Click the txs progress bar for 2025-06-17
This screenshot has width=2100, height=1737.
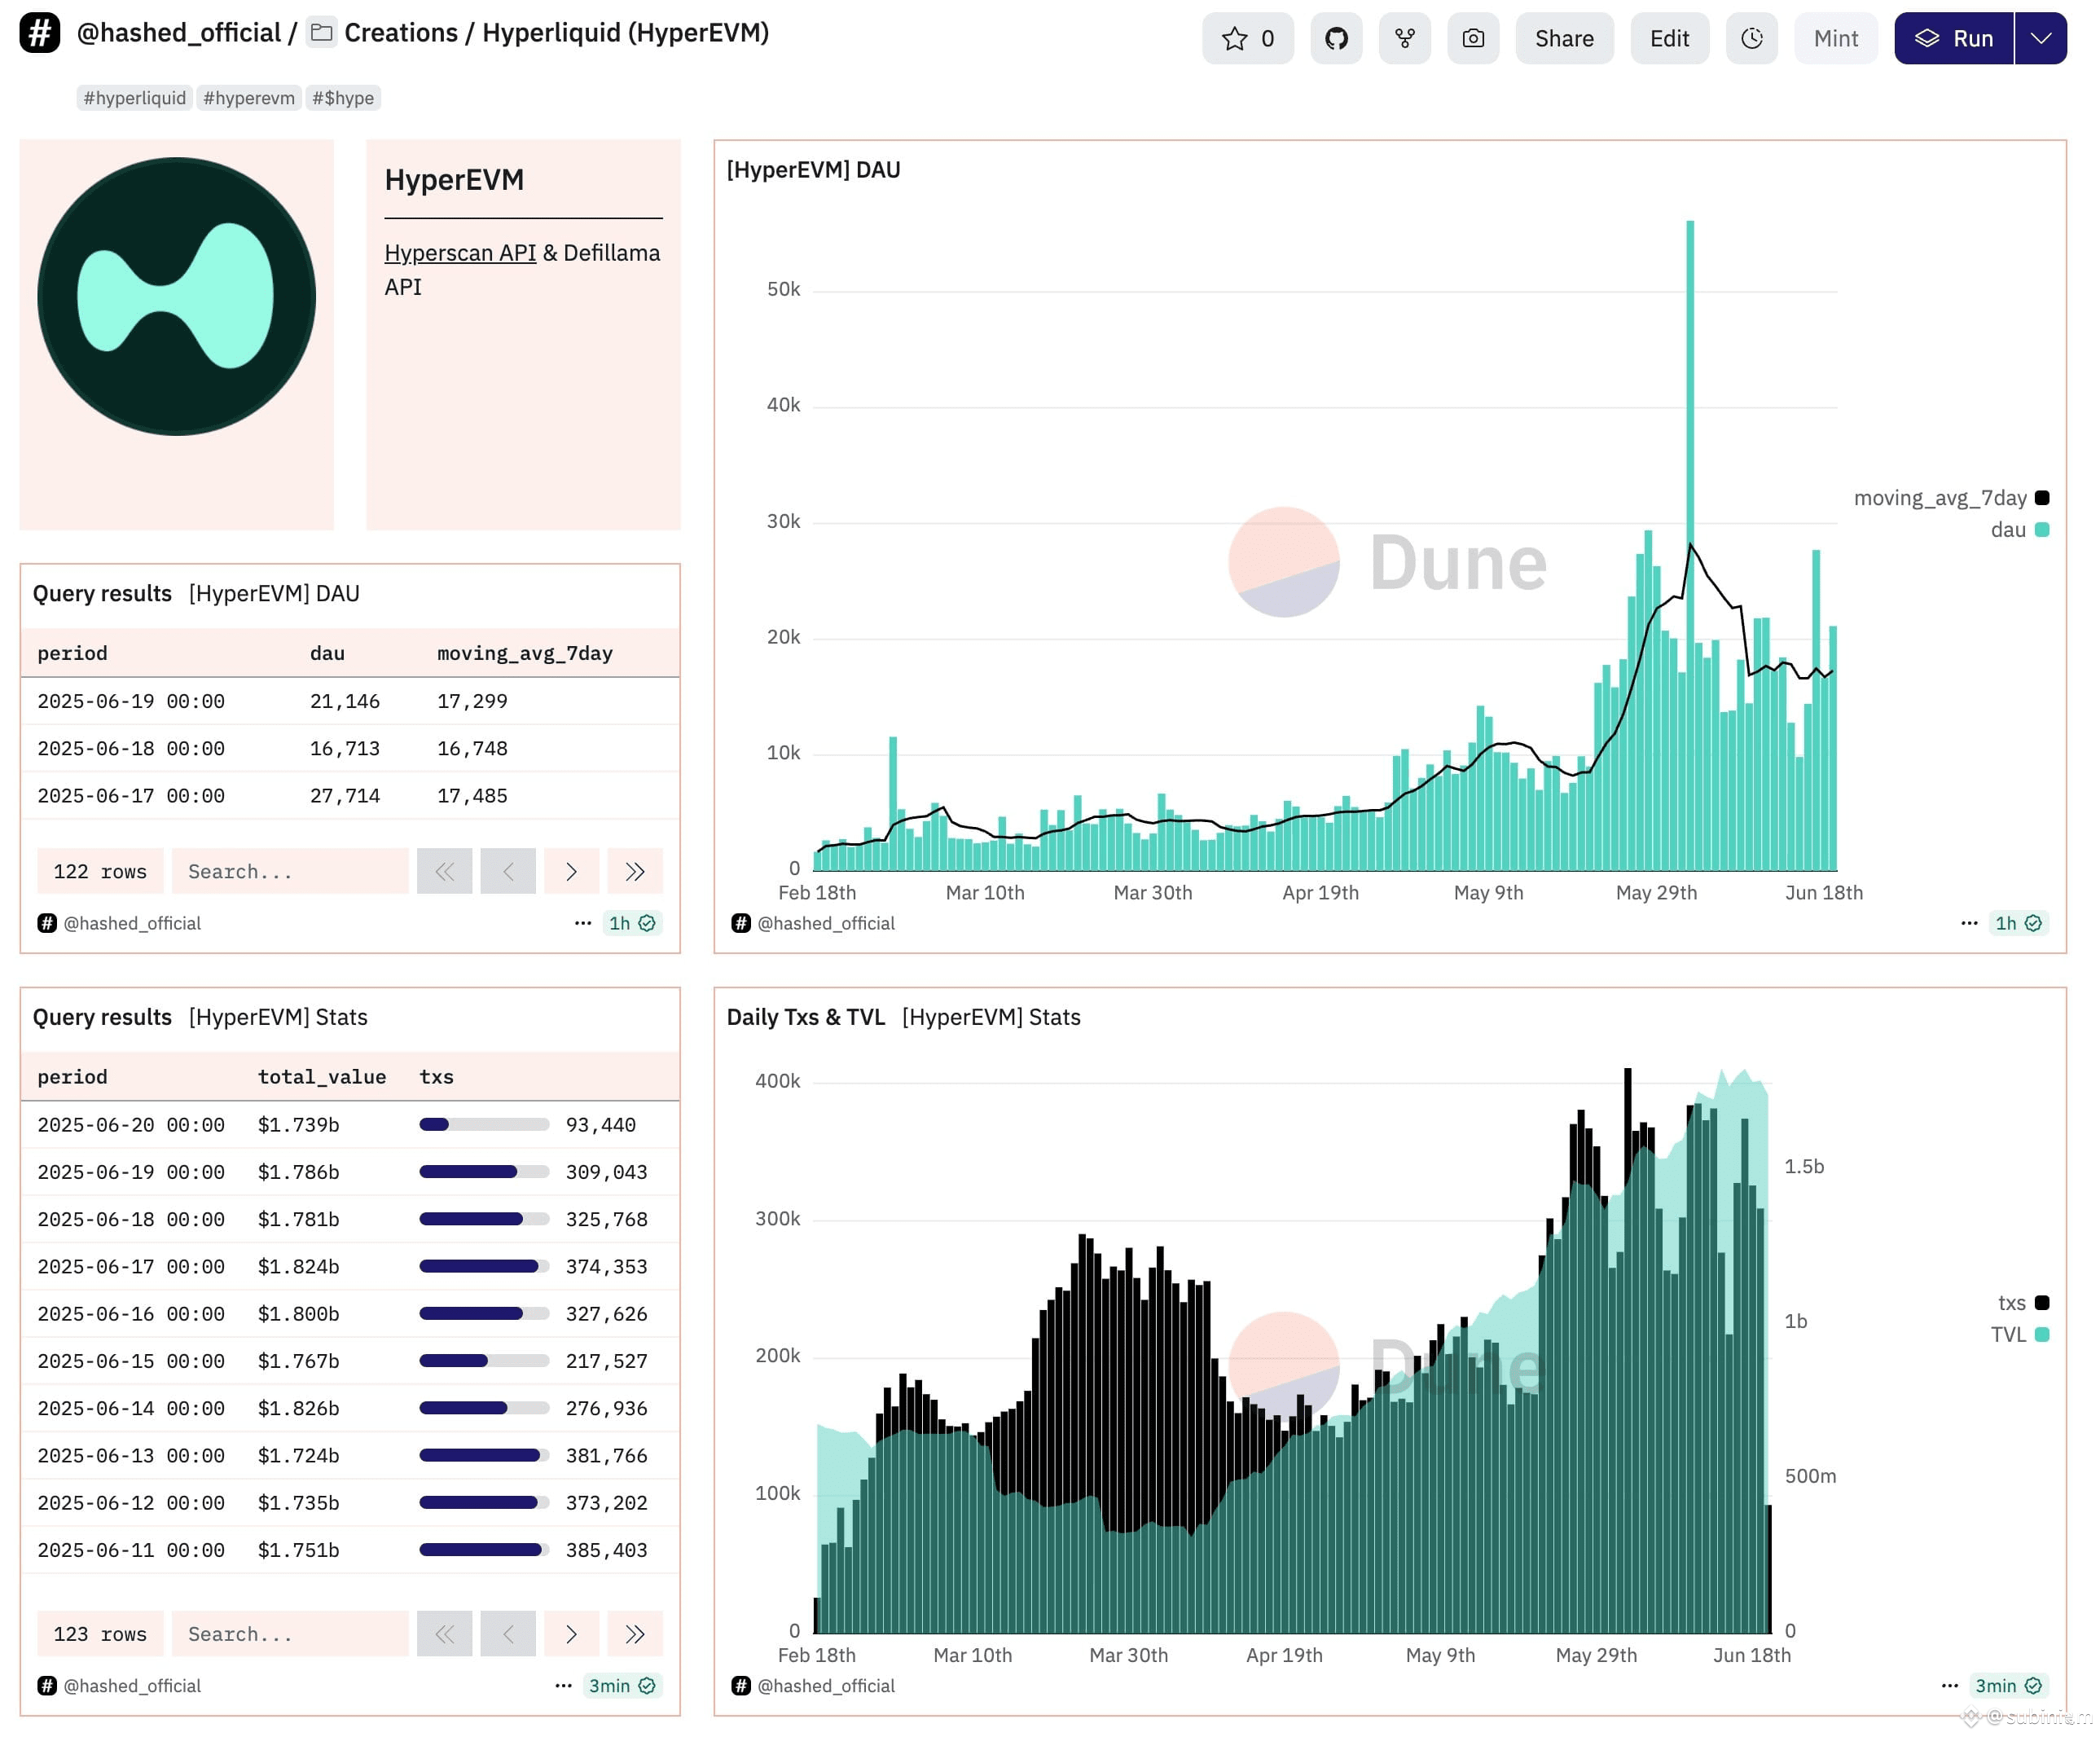pos(484,1266)
